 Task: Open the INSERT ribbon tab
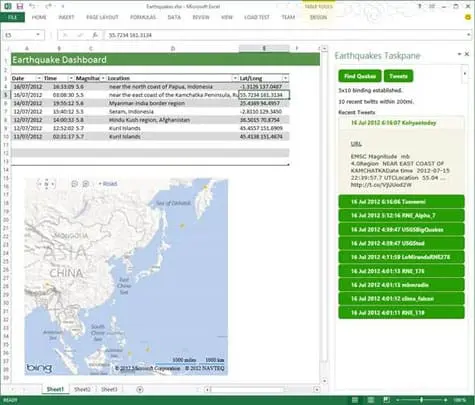click(x=66, y=17)
